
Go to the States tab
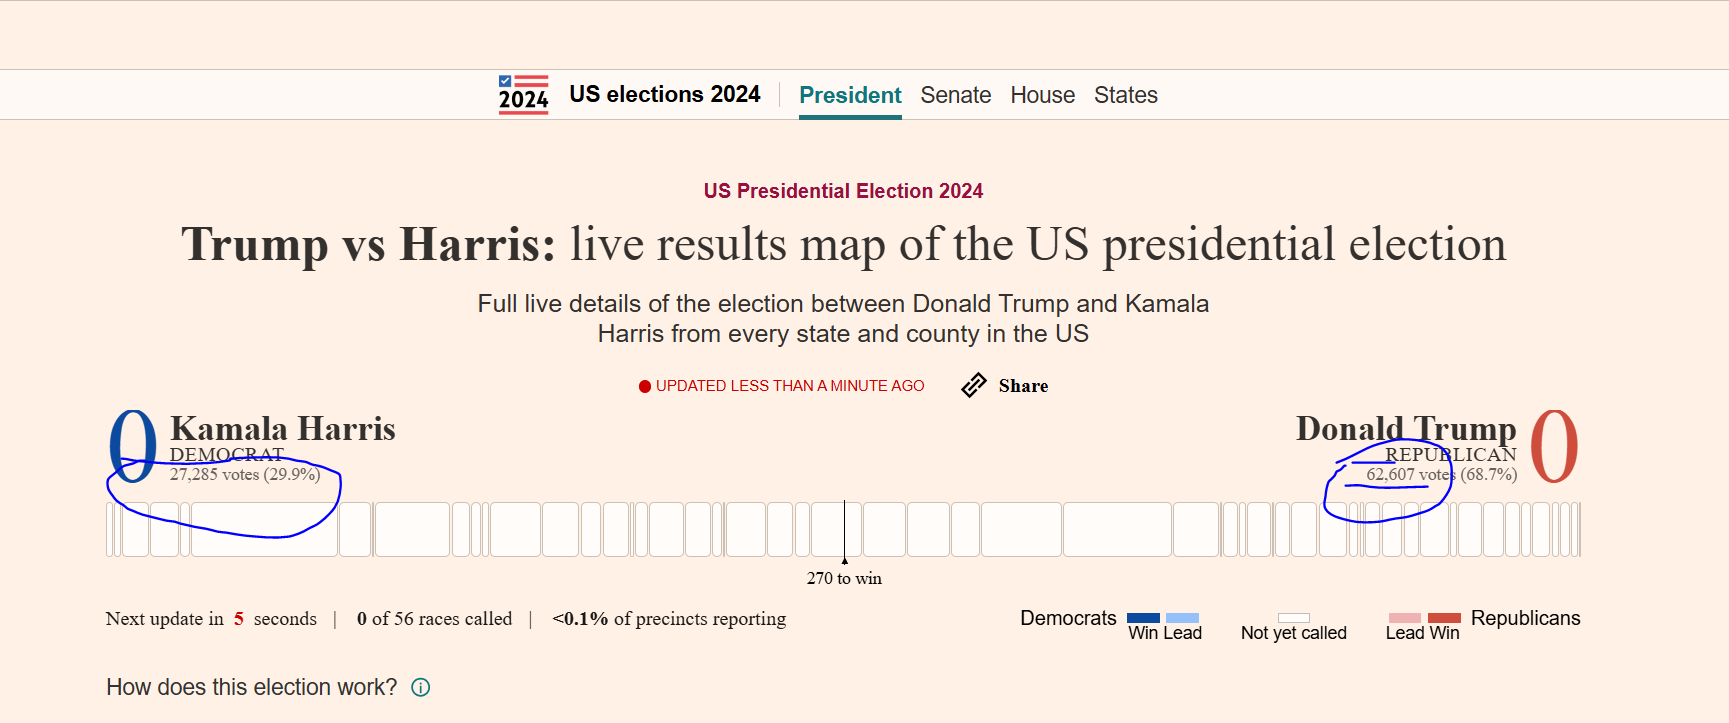click(1125, 95)
